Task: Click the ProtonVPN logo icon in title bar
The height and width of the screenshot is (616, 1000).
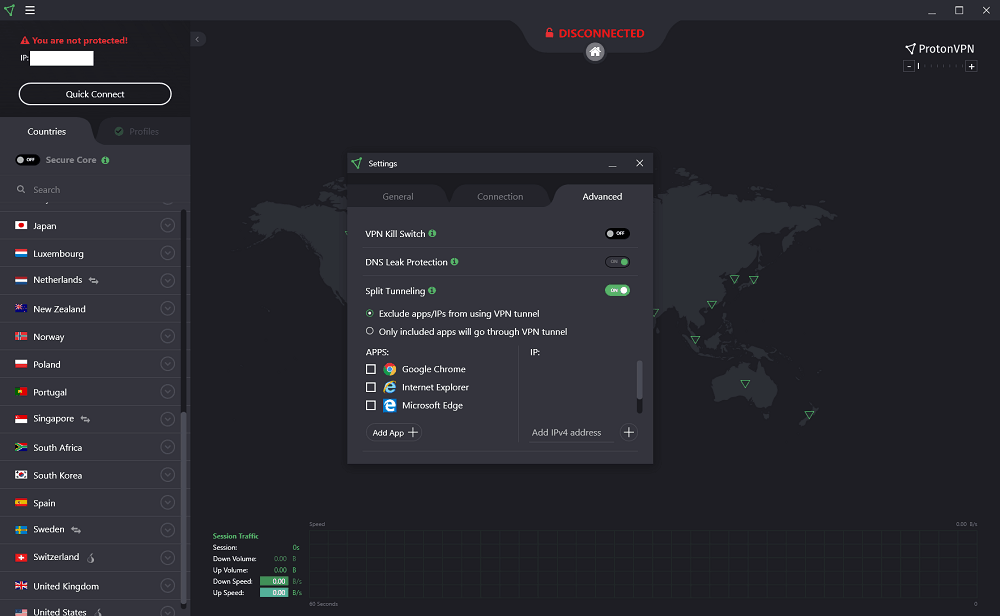Action: coord(10,10)
